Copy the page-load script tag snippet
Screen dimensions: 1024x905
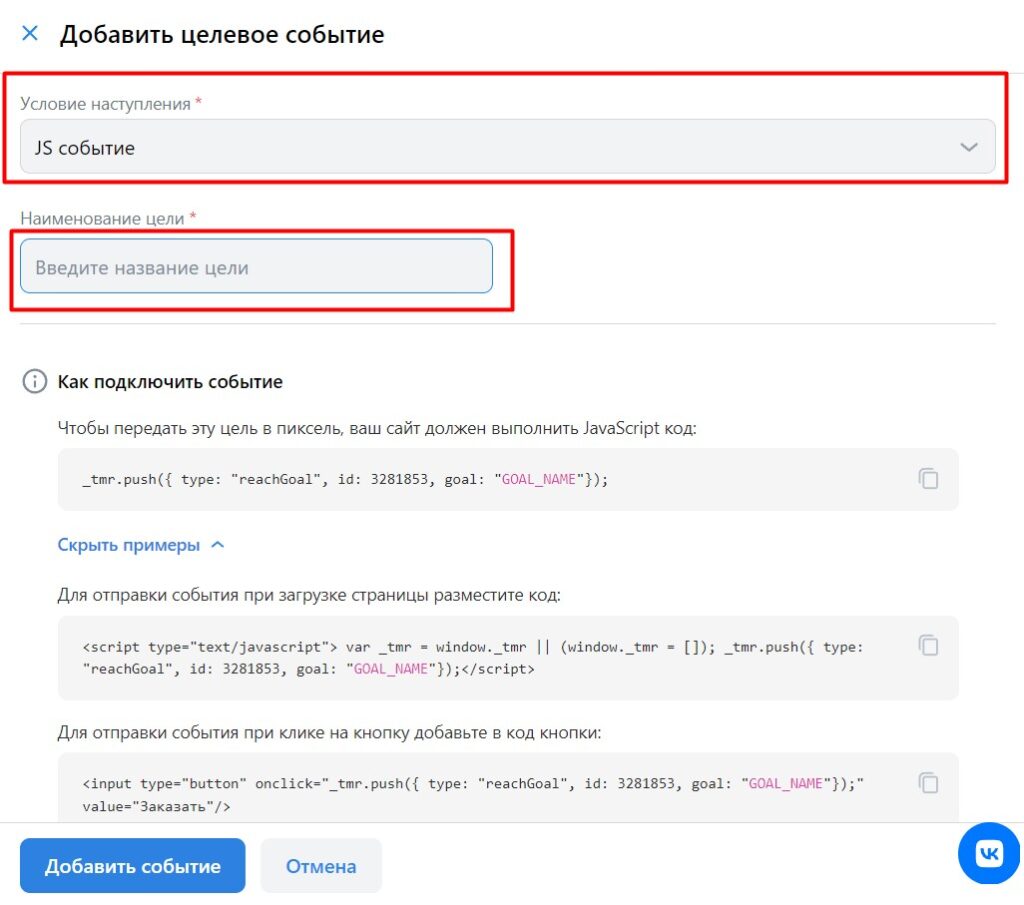(x=929, y=646)
